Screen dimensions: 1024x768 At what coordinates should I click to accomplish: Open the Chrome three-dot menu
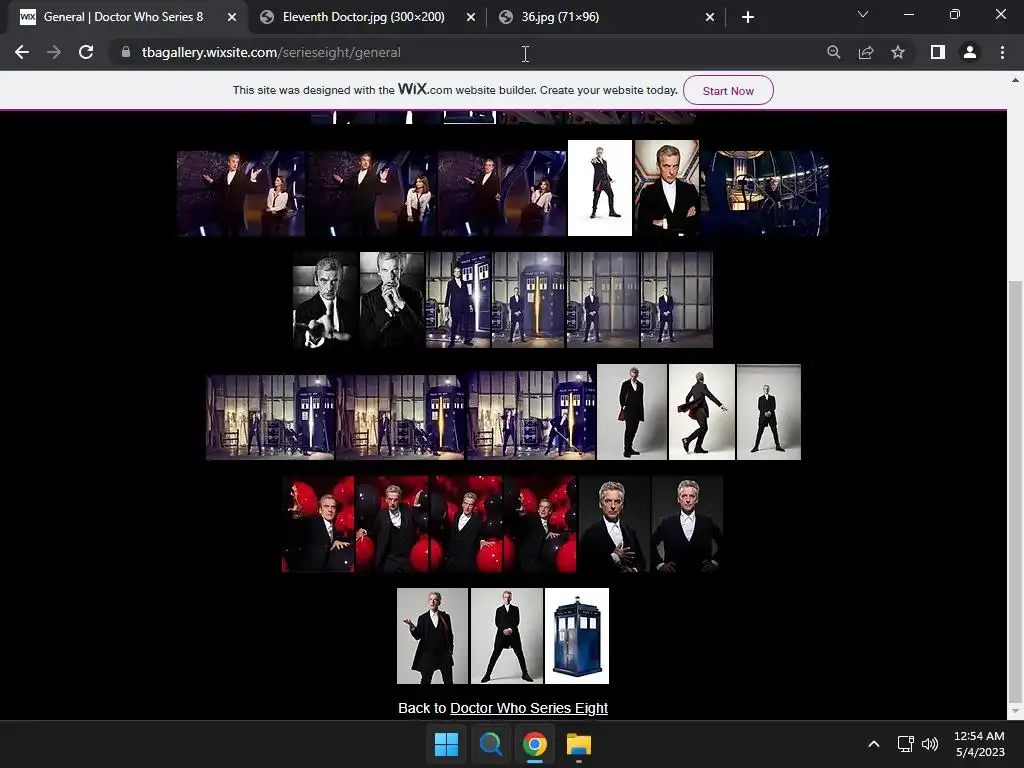[1002, 52]
